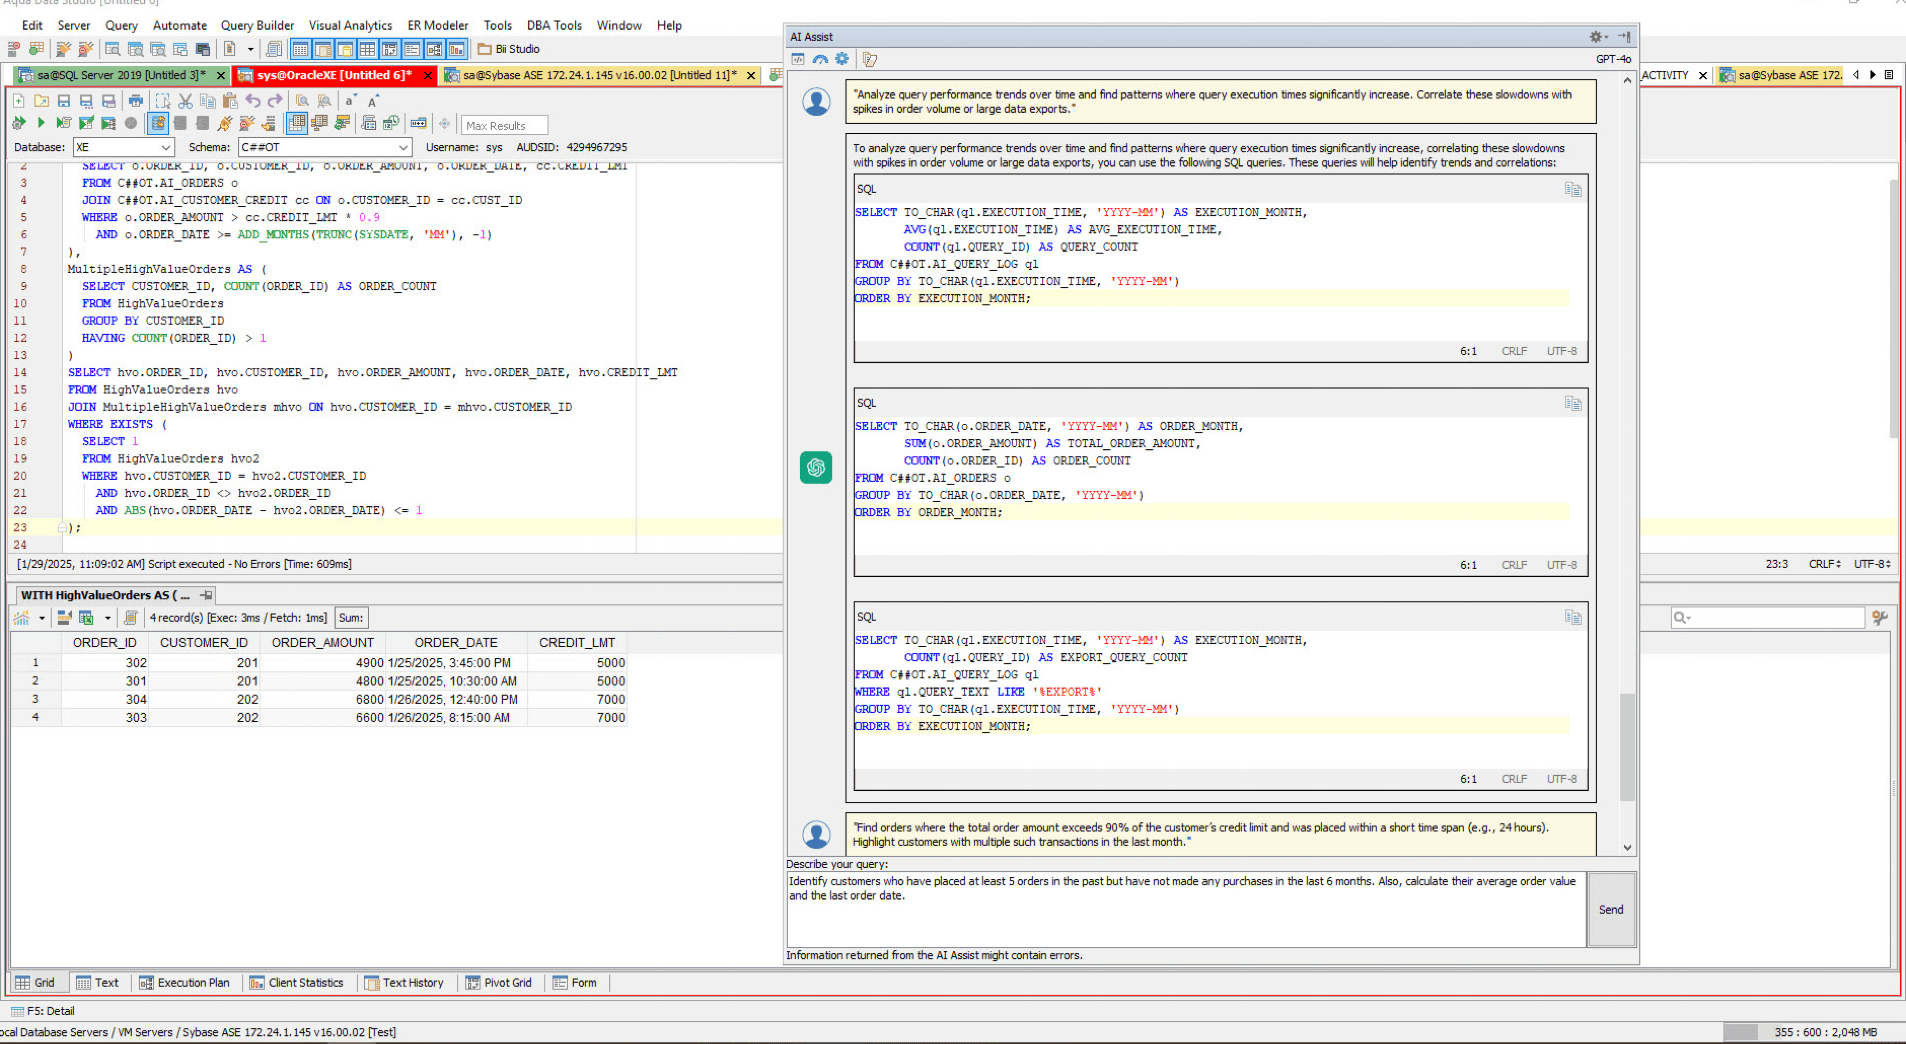Open the Database dropdown showing XE
Viewport: 1906px width, 1044px height.
coord(166,147)
